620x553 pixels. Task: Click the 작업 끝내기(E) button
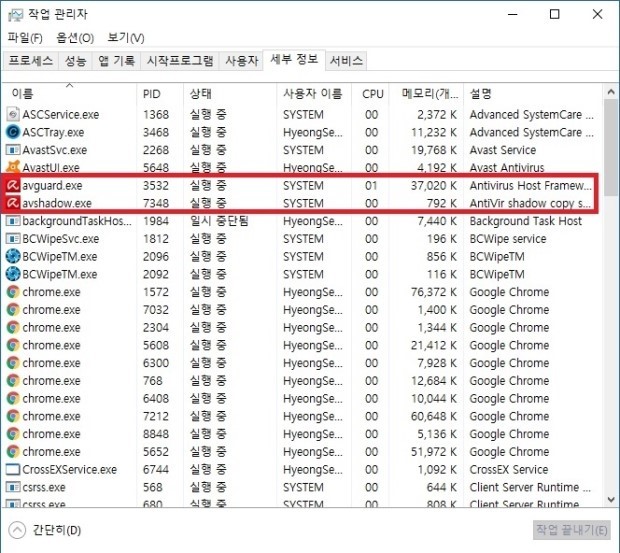click(571, 530)
